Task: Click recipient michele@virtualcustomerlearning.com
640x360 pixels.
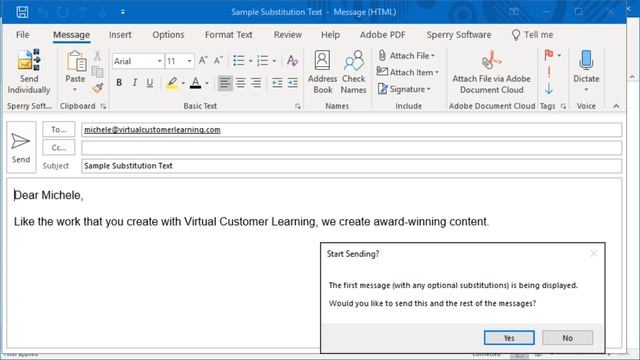Action: (152, 130)
